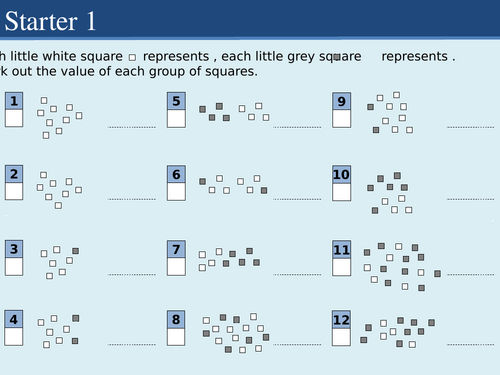Click the white square legend symbol in instructions

coord(132,57)
